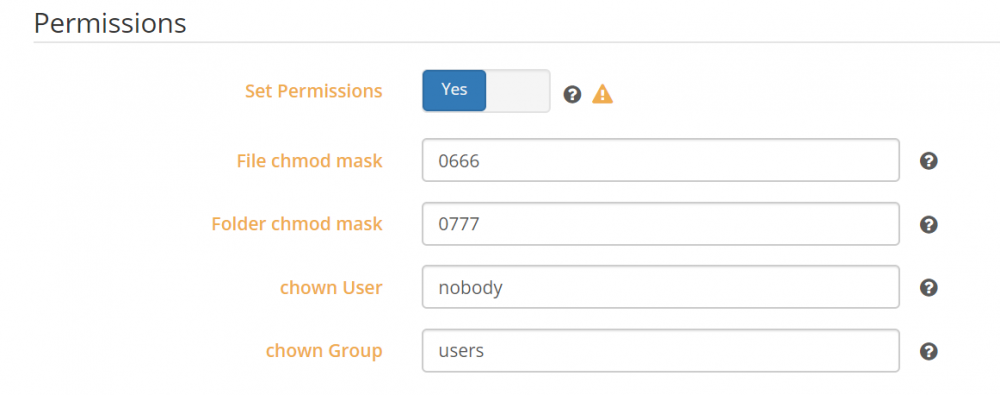The height and width of the screenshot is (395, 1000).
Task: Open help for Set Permissions
Action: (x=572, y=95)
